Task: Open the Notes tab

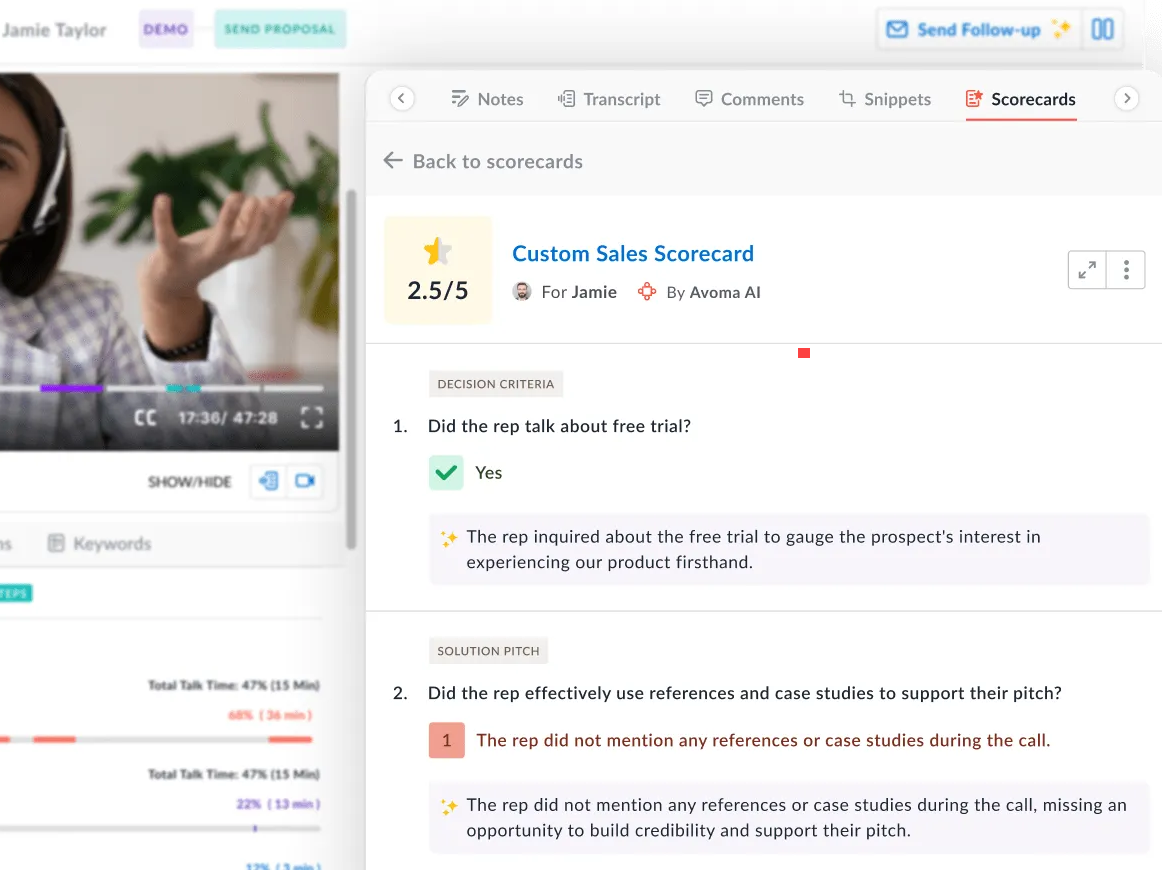Action: coord(487,99)
